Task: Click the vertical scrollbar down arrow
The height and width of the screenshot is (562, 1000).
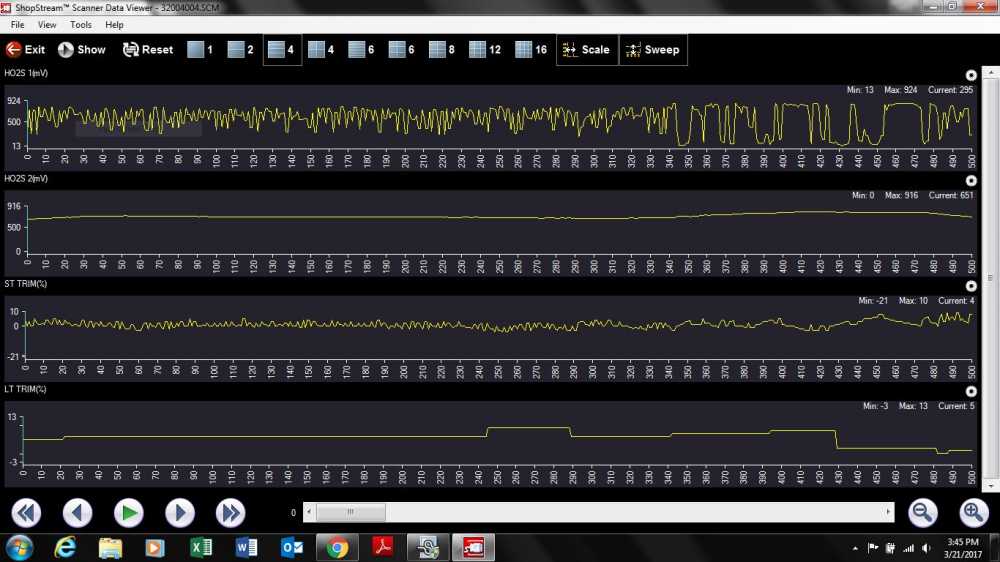Action: [x=990, y=486]
